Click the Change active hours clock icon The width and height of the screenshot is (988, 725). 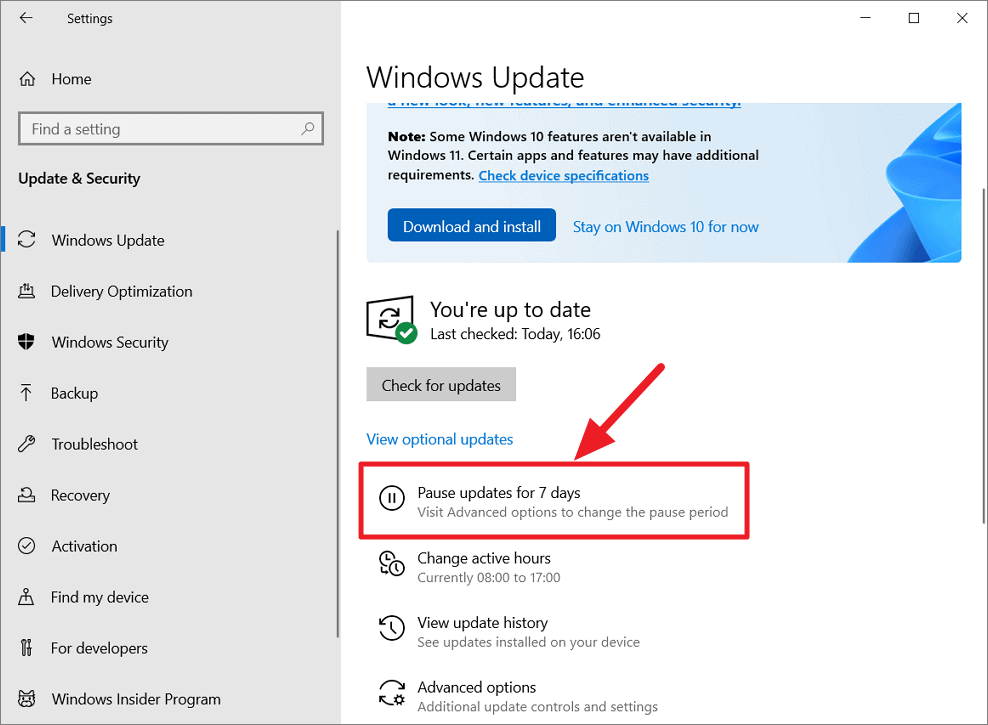coord(391,563)
